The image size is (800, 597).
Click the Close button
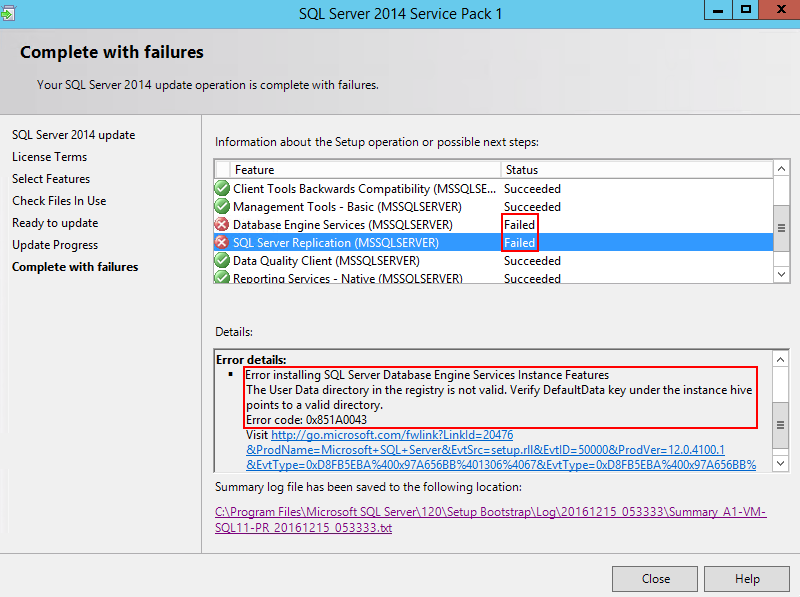click(x=655, y=579)
